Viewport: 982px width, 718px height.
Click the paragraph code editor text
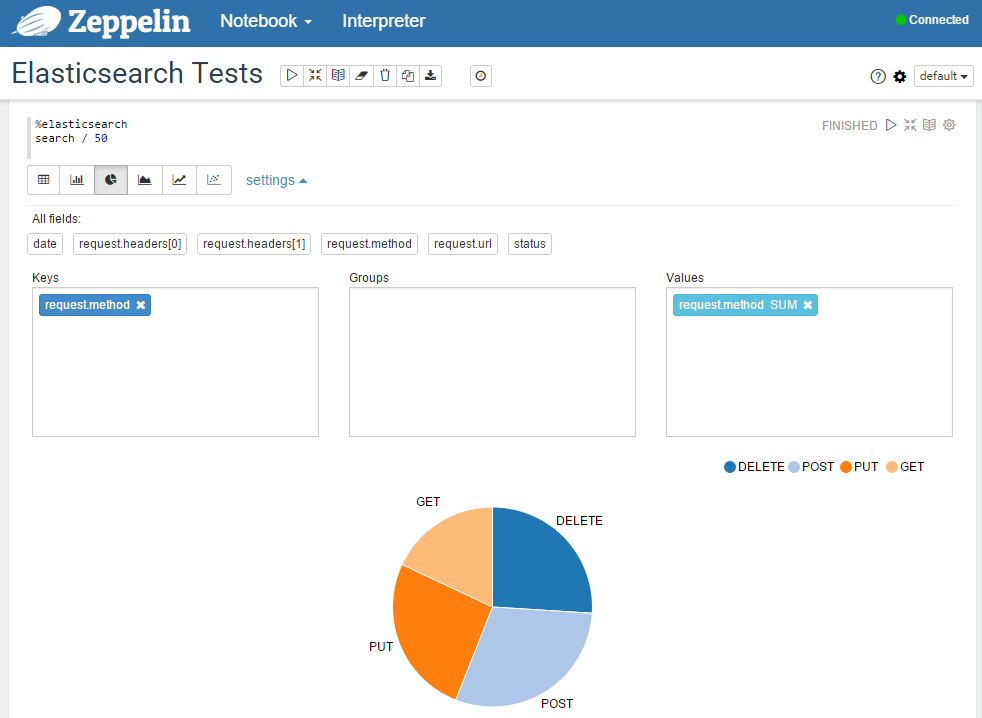[81, 131]
